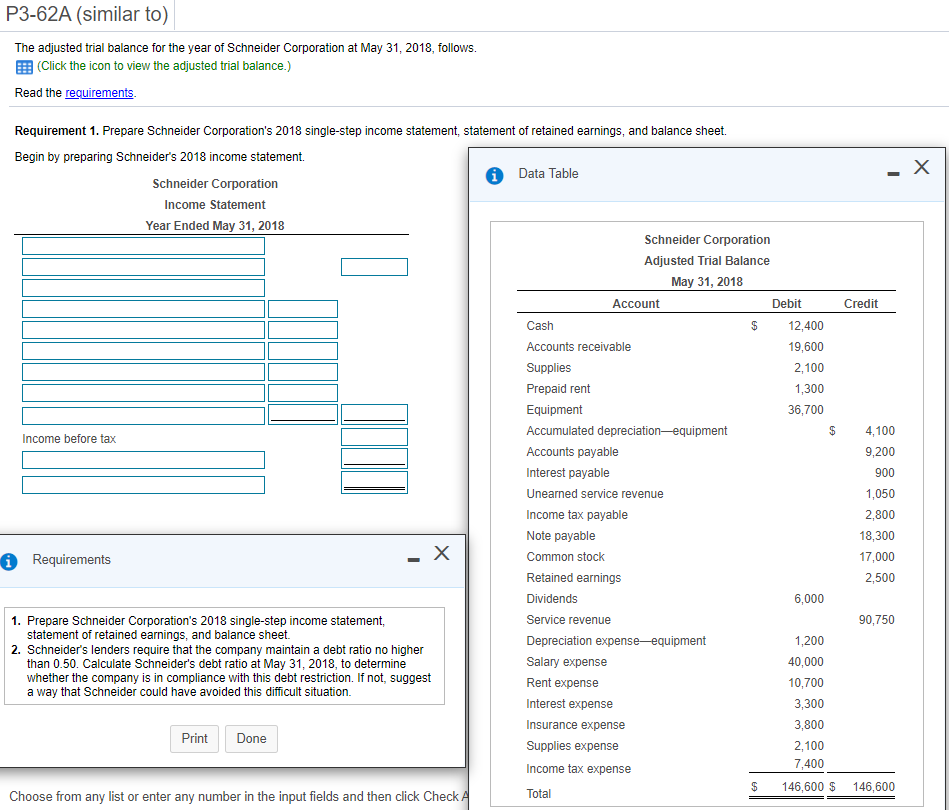
Task: Click the Prepaid rent account name
Action: [558, 389]
